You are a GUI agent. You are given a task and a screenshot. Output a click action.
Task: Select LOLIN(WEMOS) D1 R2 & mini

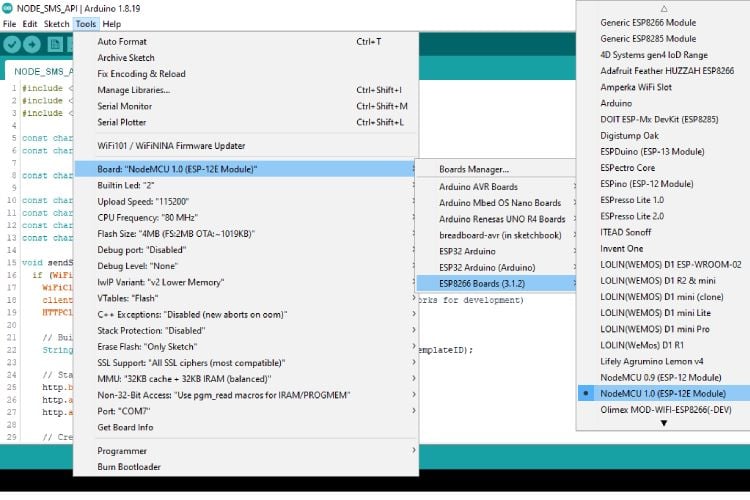pos(663,280)
